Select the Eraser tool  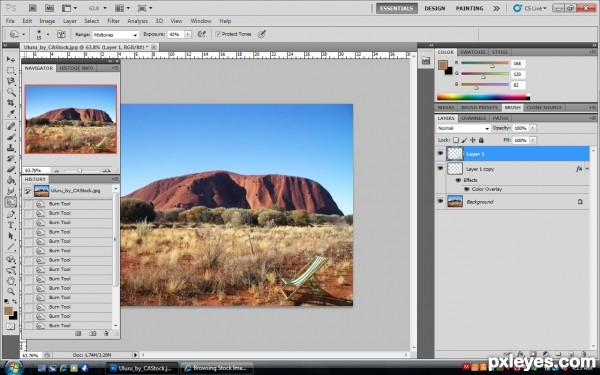pos(11,169)
